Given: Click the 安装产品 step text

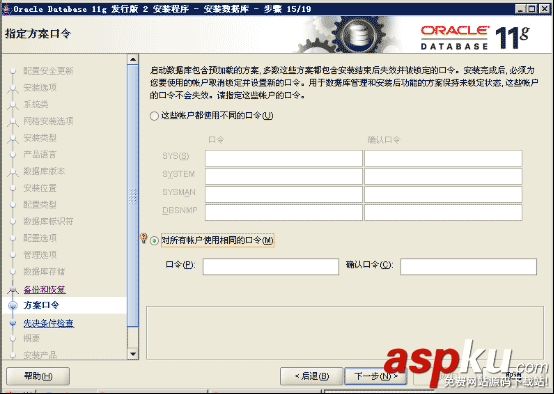Looking at the screenshot, I should click(40, 355).
